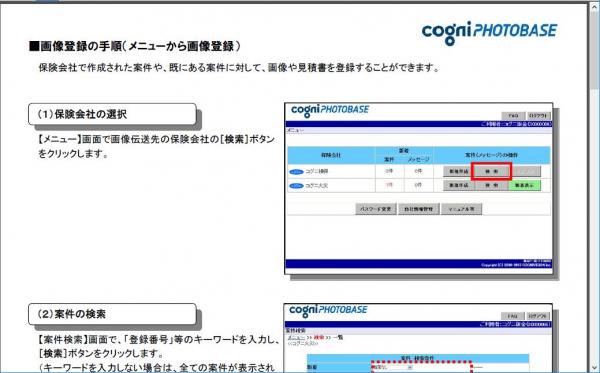Click the マニュアル等 button
600x373 pixels.
pyautogui.click(x=461, y=209)
